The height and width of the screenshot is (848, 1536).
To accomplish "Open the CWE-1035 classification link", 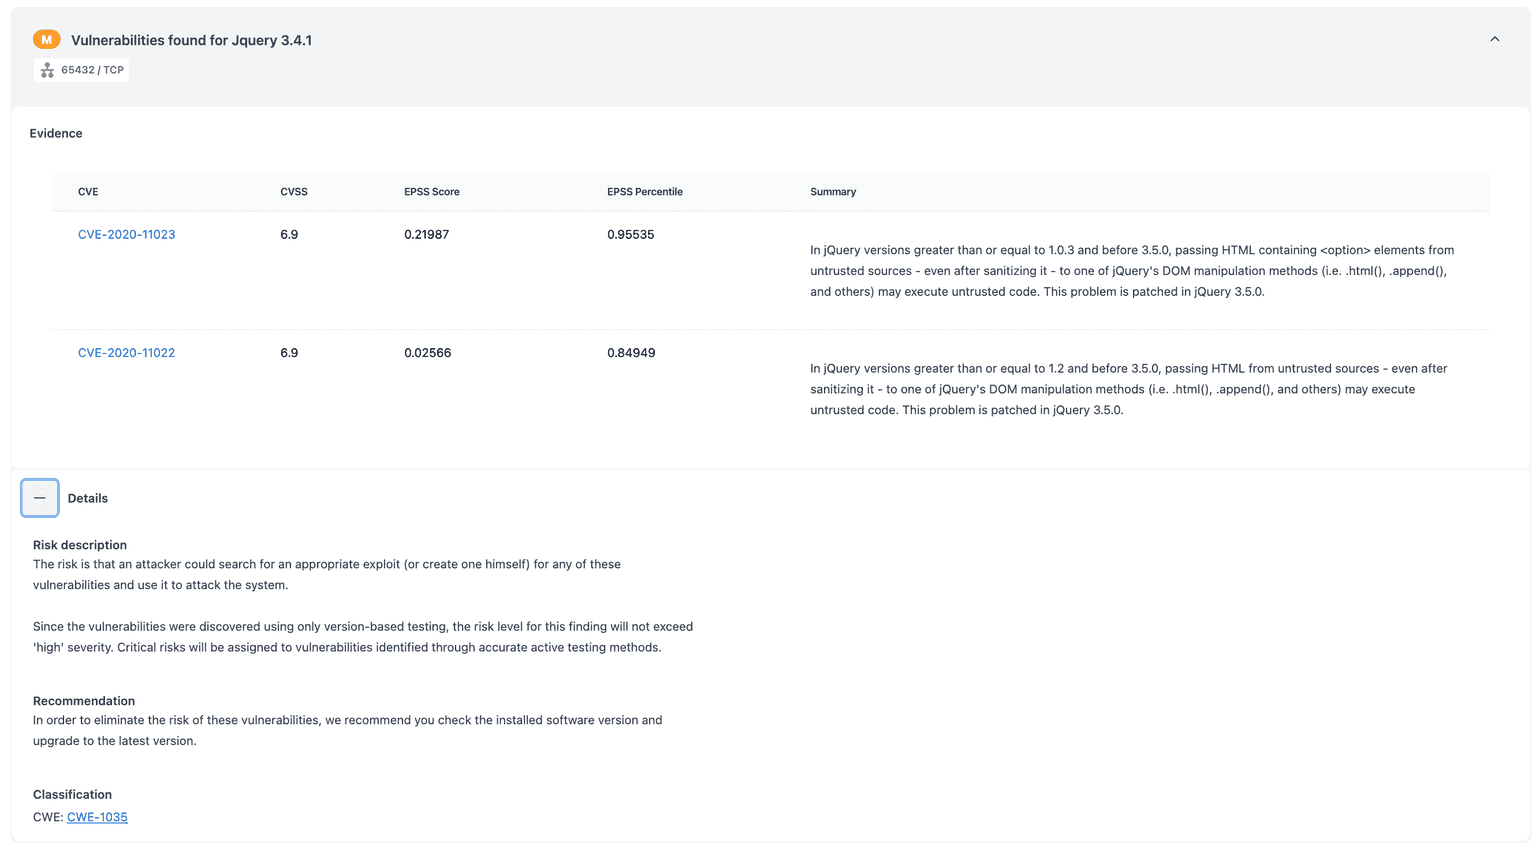I will pyautogui.click(x=97, y=816).
